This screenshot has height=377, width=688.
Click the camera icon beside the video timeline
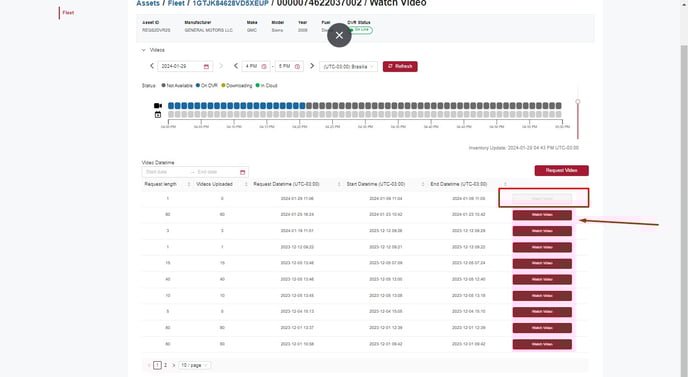pyautogui.click(x=158, y=106)
